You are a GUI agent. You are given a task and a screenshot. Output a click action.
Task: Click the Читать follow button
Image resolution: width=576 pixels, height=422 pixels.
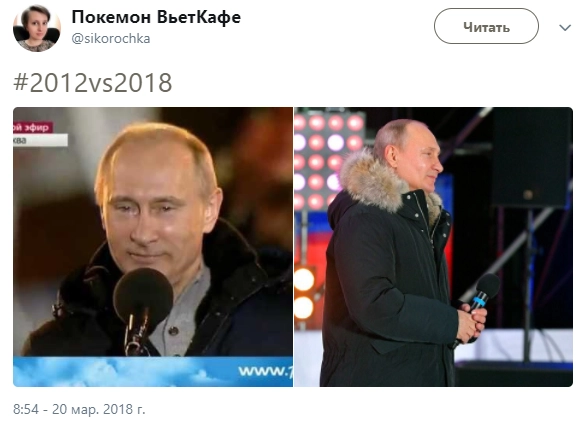click(486, 26)
